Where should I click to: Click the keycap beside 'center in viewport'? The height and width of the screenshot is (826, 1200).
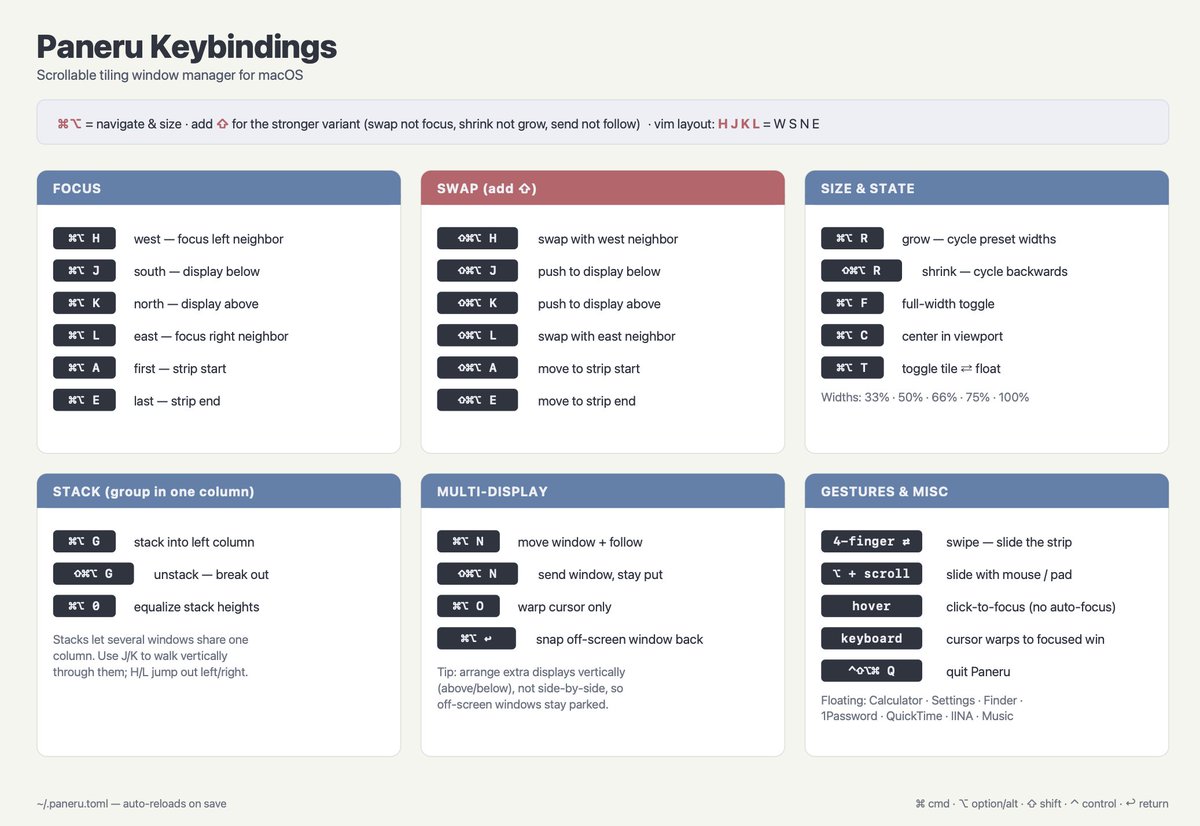click(x=852, y=336)
